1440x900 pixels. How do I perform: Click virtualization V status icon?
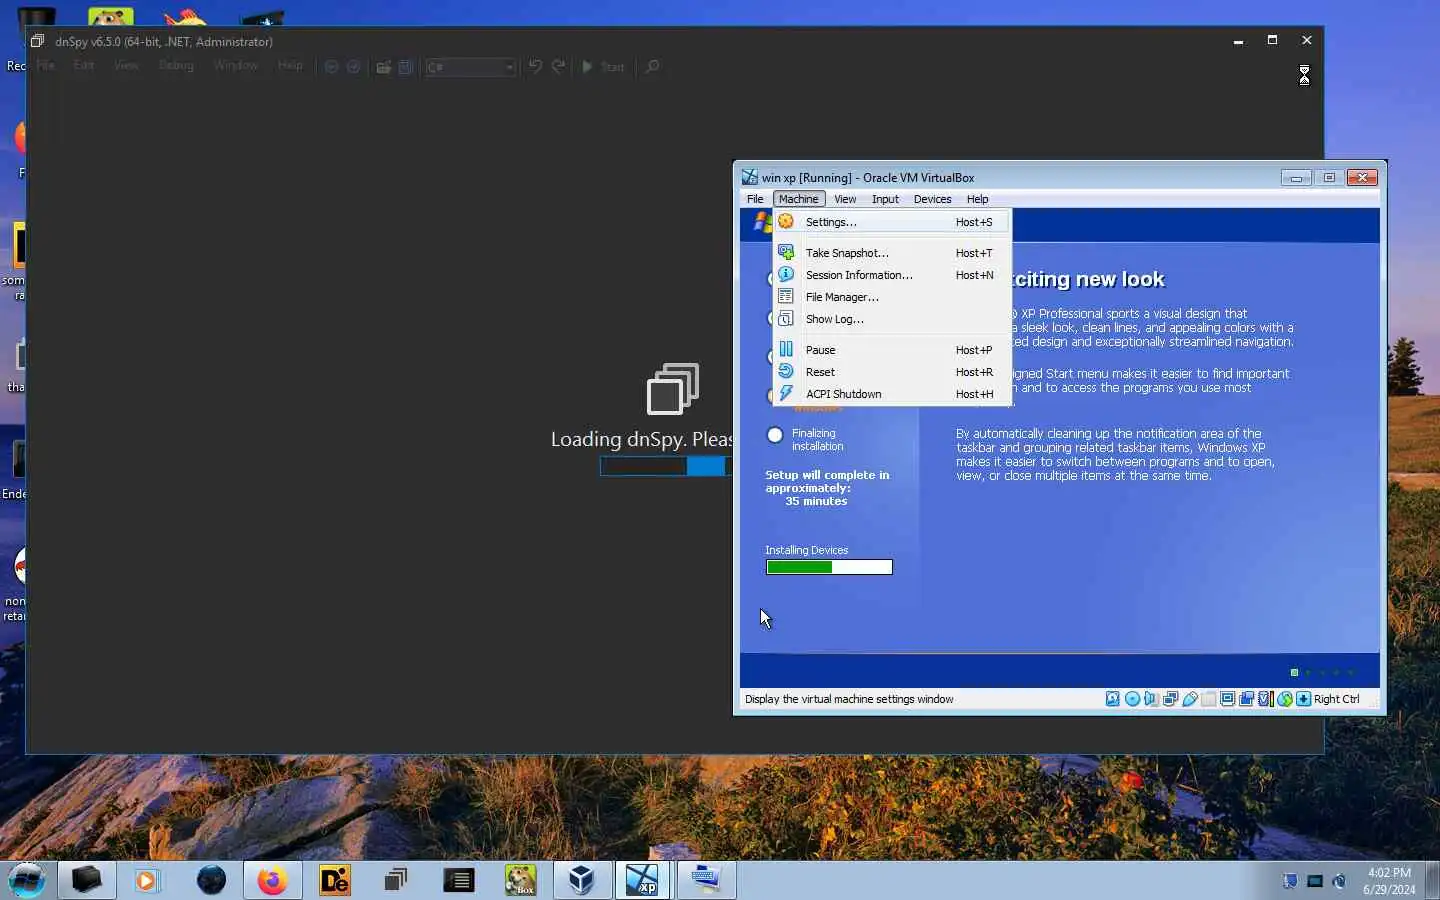[x=1265, y=699]
